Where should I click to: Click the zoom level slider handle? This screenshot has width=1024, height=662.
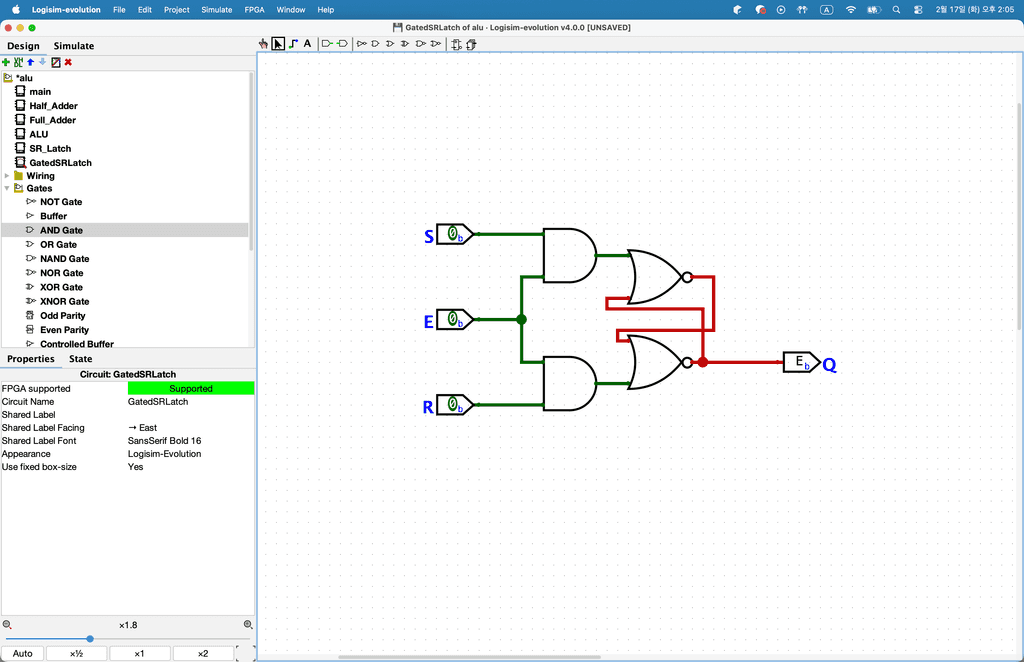pos(90,638)
